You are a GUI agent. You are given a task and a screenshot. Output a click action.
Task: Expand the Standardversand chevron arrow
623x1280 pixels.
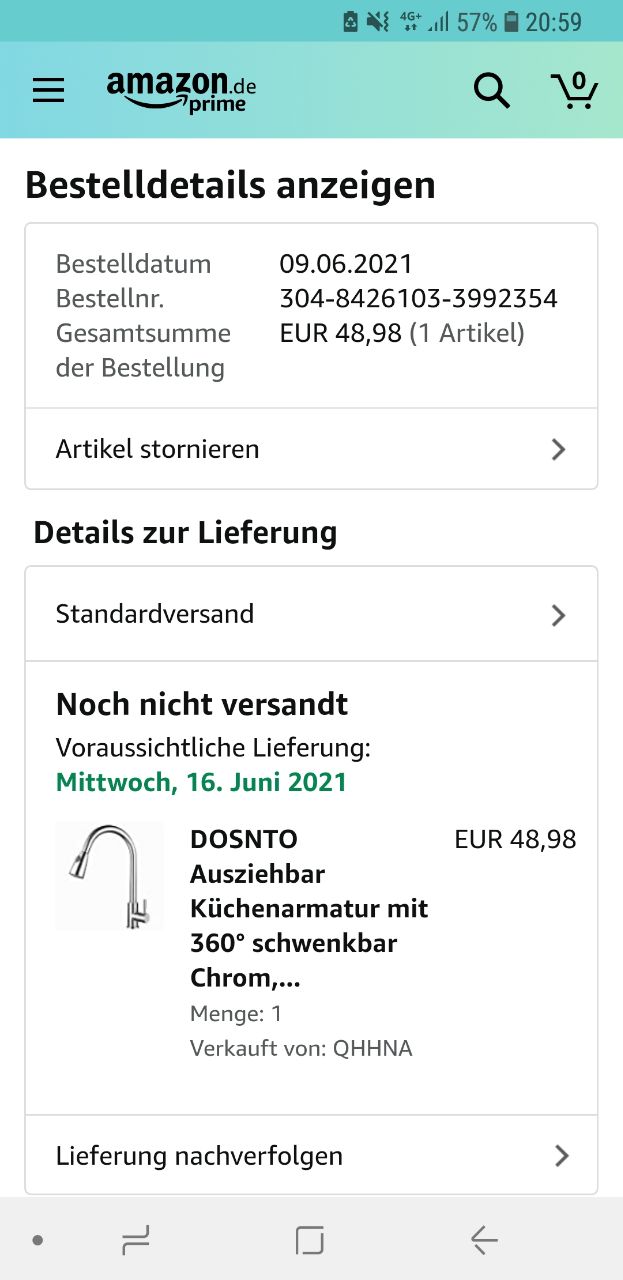(x=559, y=615)
